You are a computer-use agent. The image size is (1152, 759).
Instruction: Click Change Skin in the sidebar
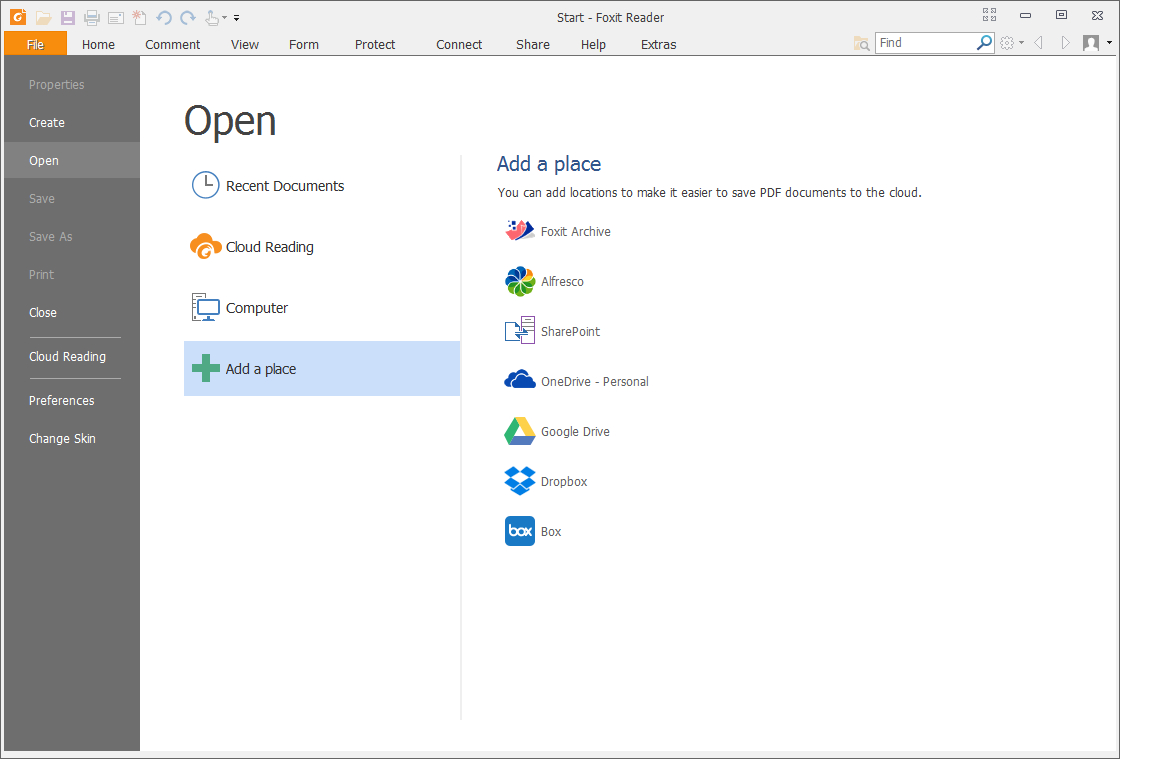[62, 438]
